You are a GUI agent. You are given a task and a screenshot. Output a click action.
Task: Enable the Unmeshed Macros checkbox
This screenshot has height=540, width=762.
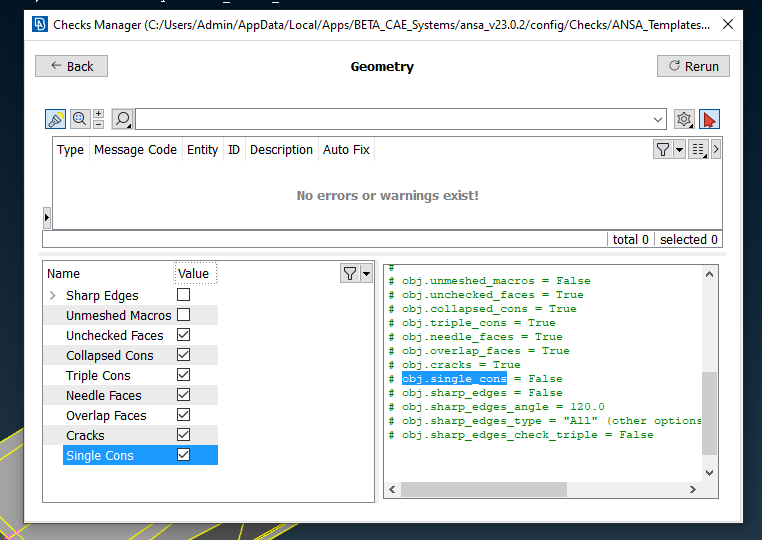coord(184,315)
